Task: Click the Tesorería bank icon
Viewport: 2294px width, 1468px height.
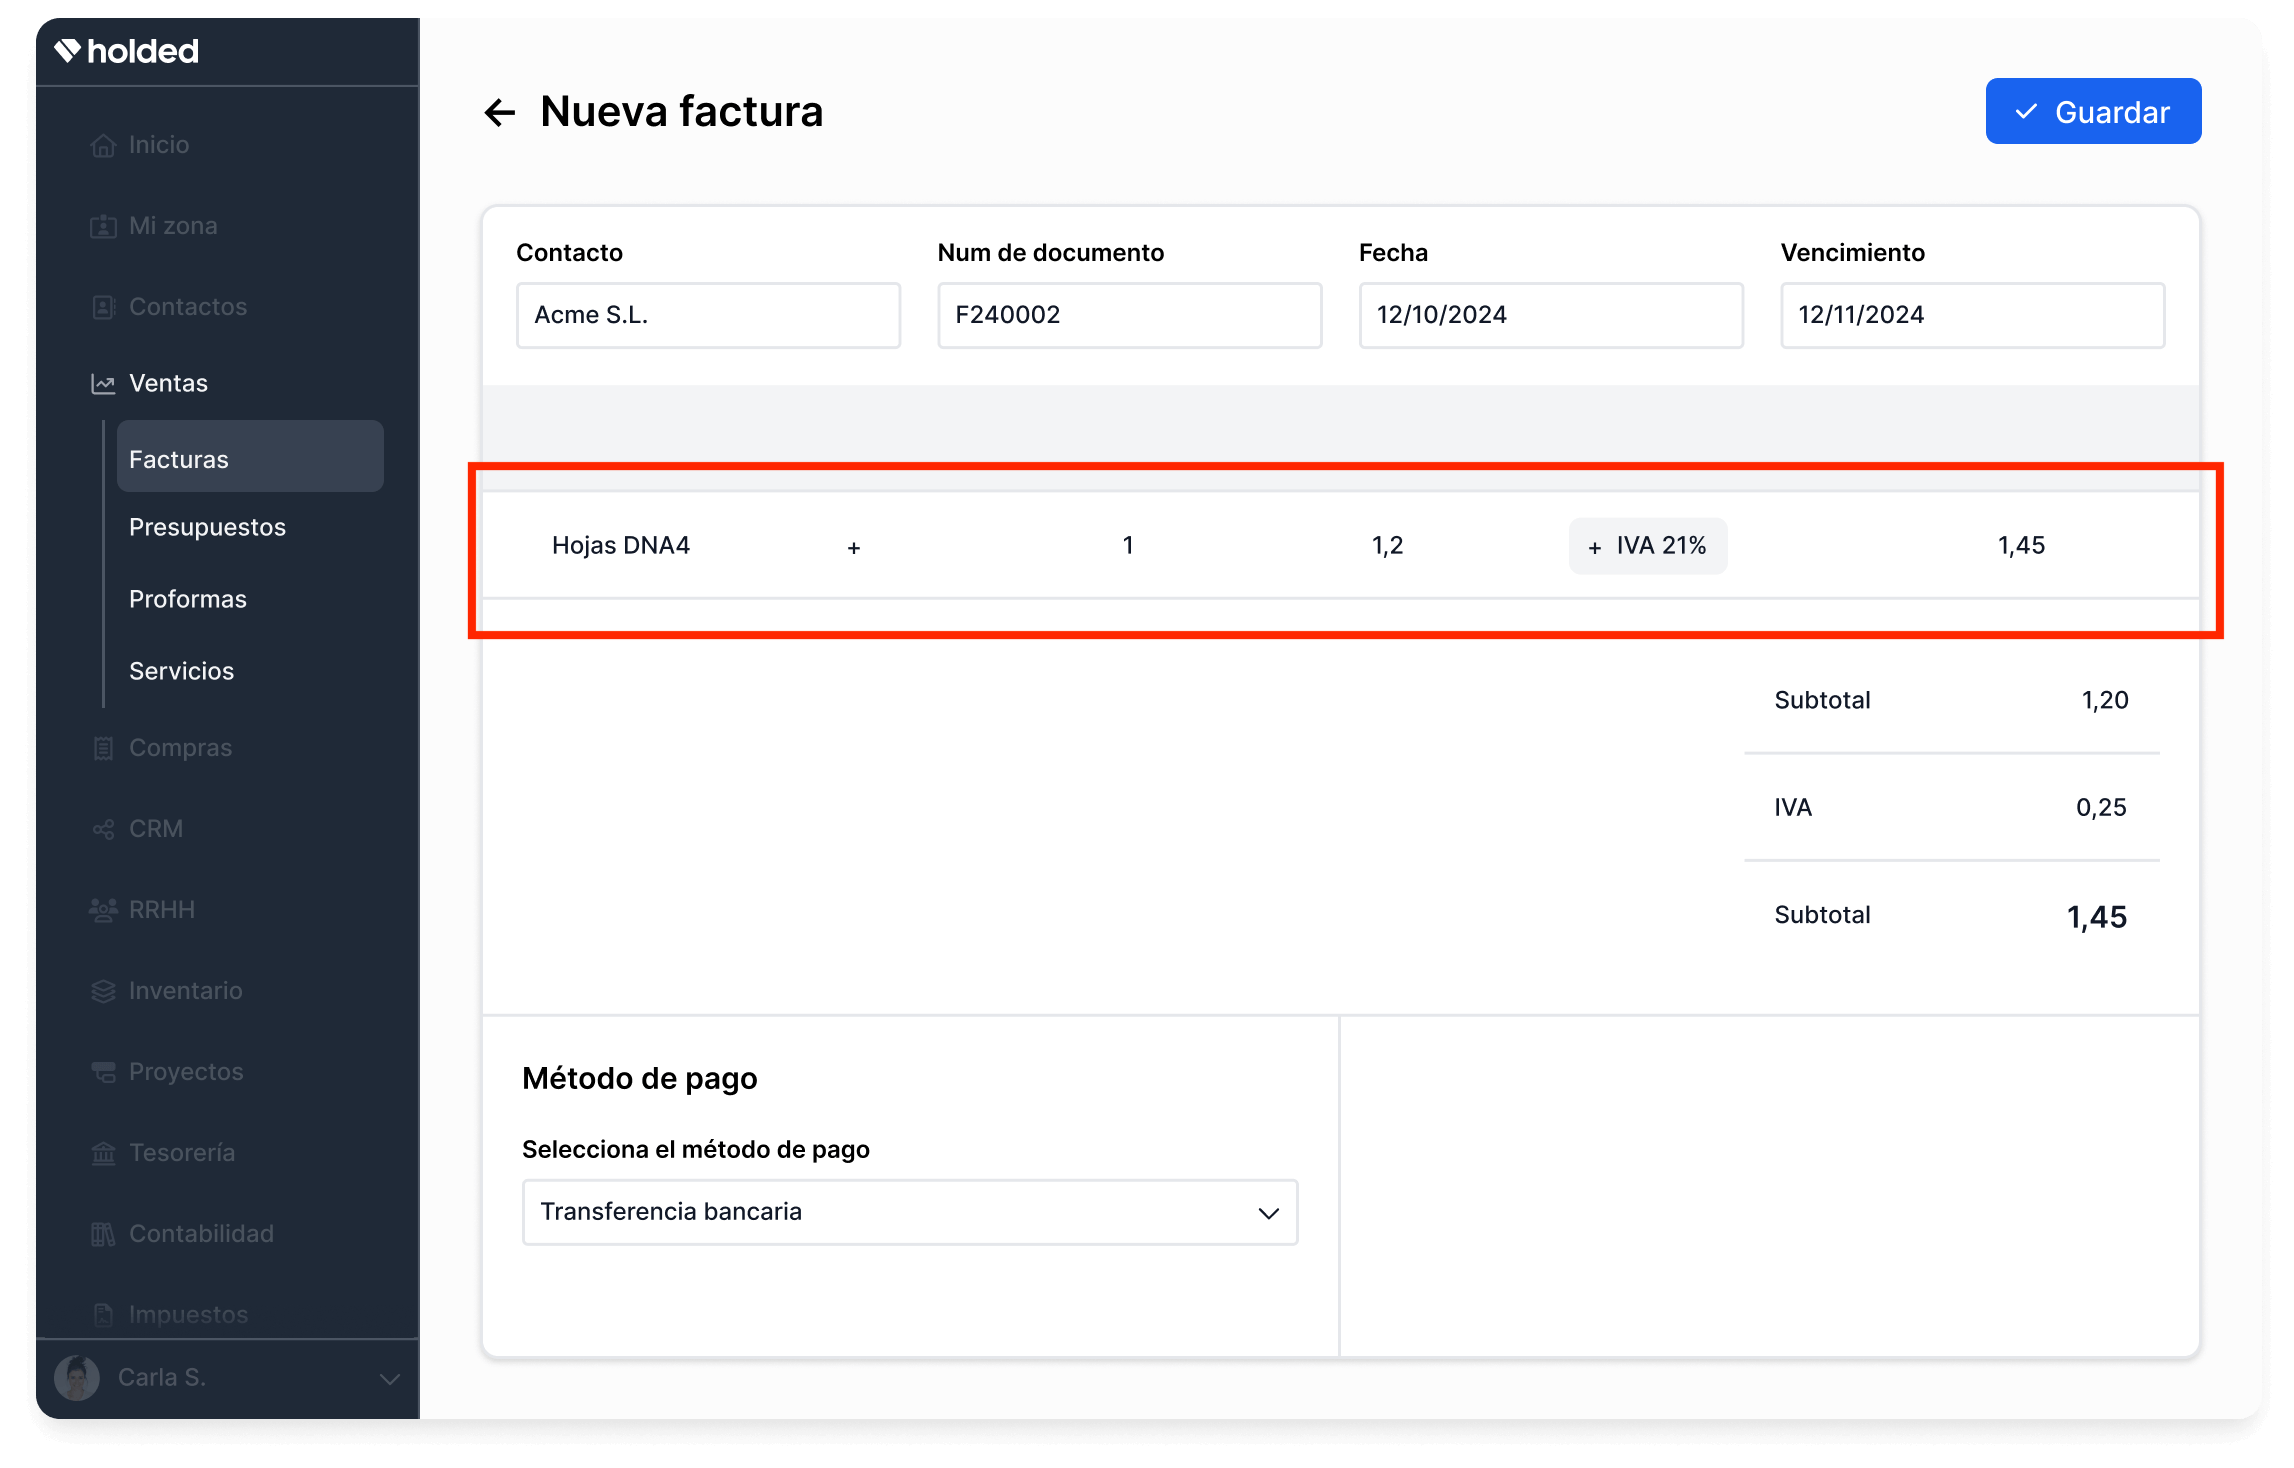Action: click(103, 1154)
